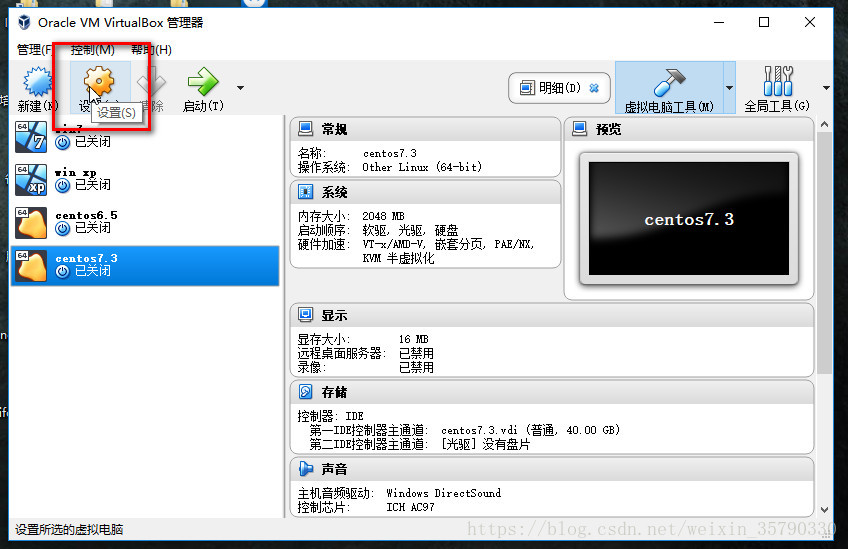Click the Audio (声音) speaker icon
Screen dimensions: 848x549
306,468
